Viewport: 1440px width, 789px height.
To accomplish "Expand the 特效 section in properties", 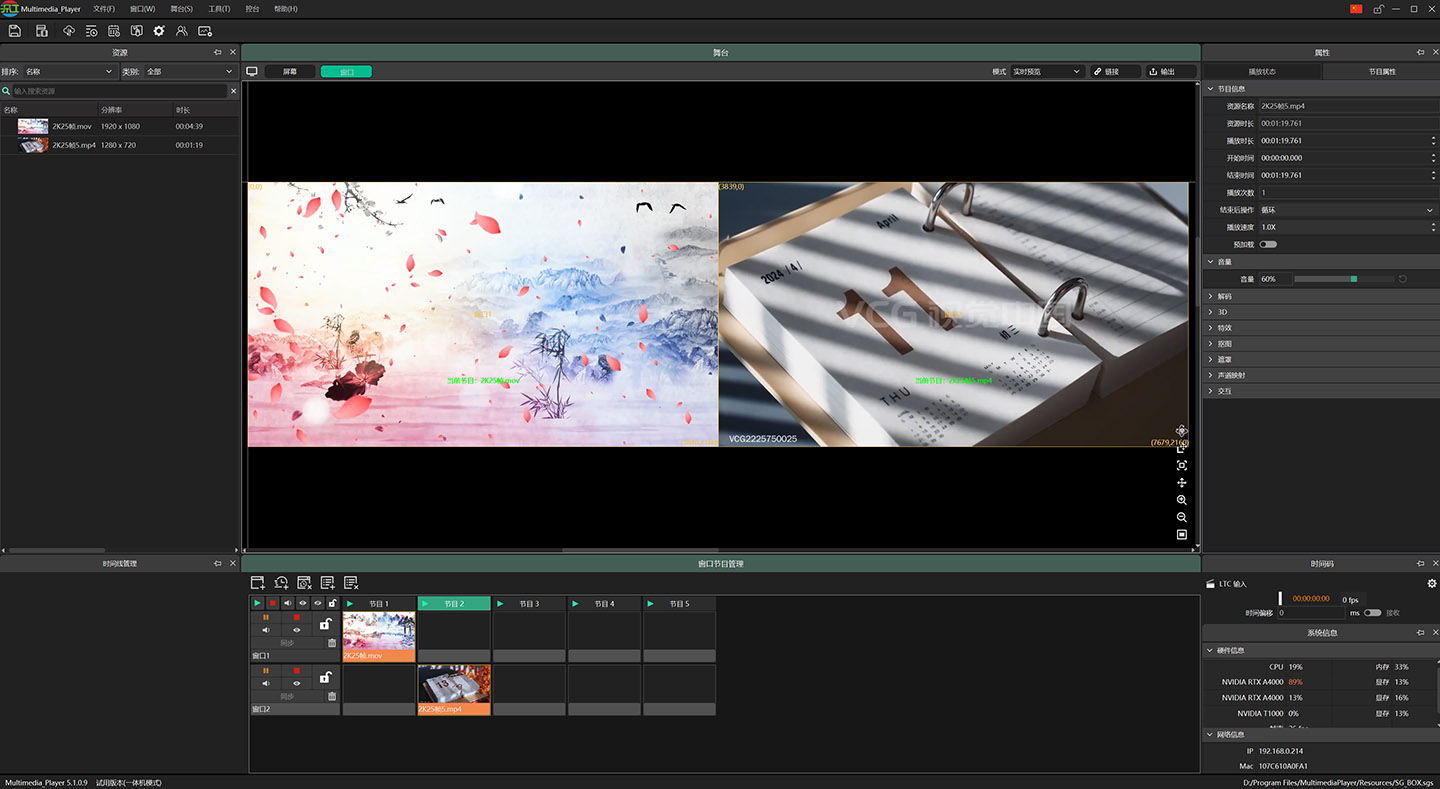I will [x=1224, y=328].
